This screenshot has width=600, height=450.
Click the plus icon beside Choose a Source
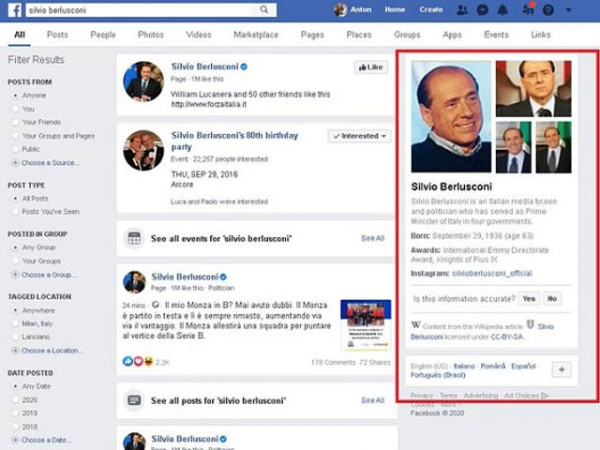point(15,163)
